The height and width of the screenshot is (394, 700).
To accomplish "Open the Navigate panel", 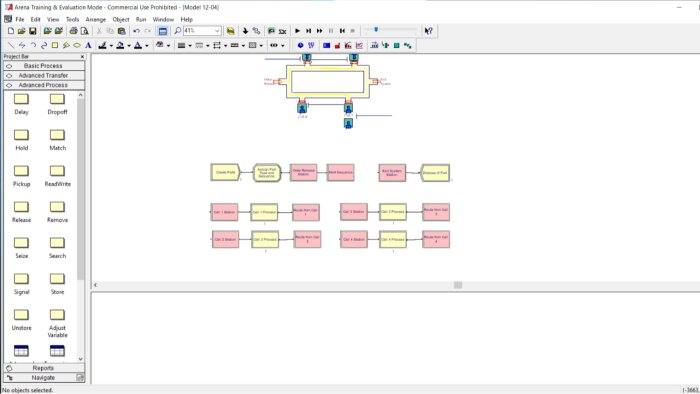I will 43,378.
